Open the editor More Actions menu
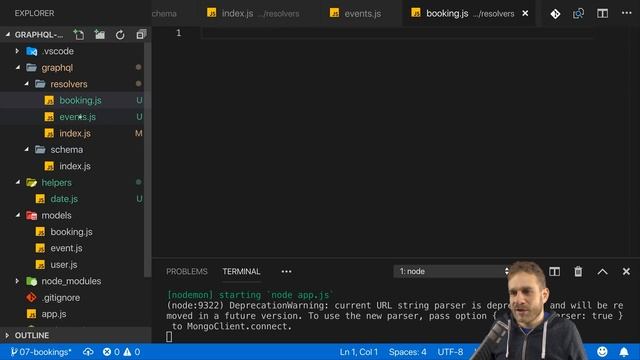This screenshot has height=360, width=640. click(x=627, y=13)
